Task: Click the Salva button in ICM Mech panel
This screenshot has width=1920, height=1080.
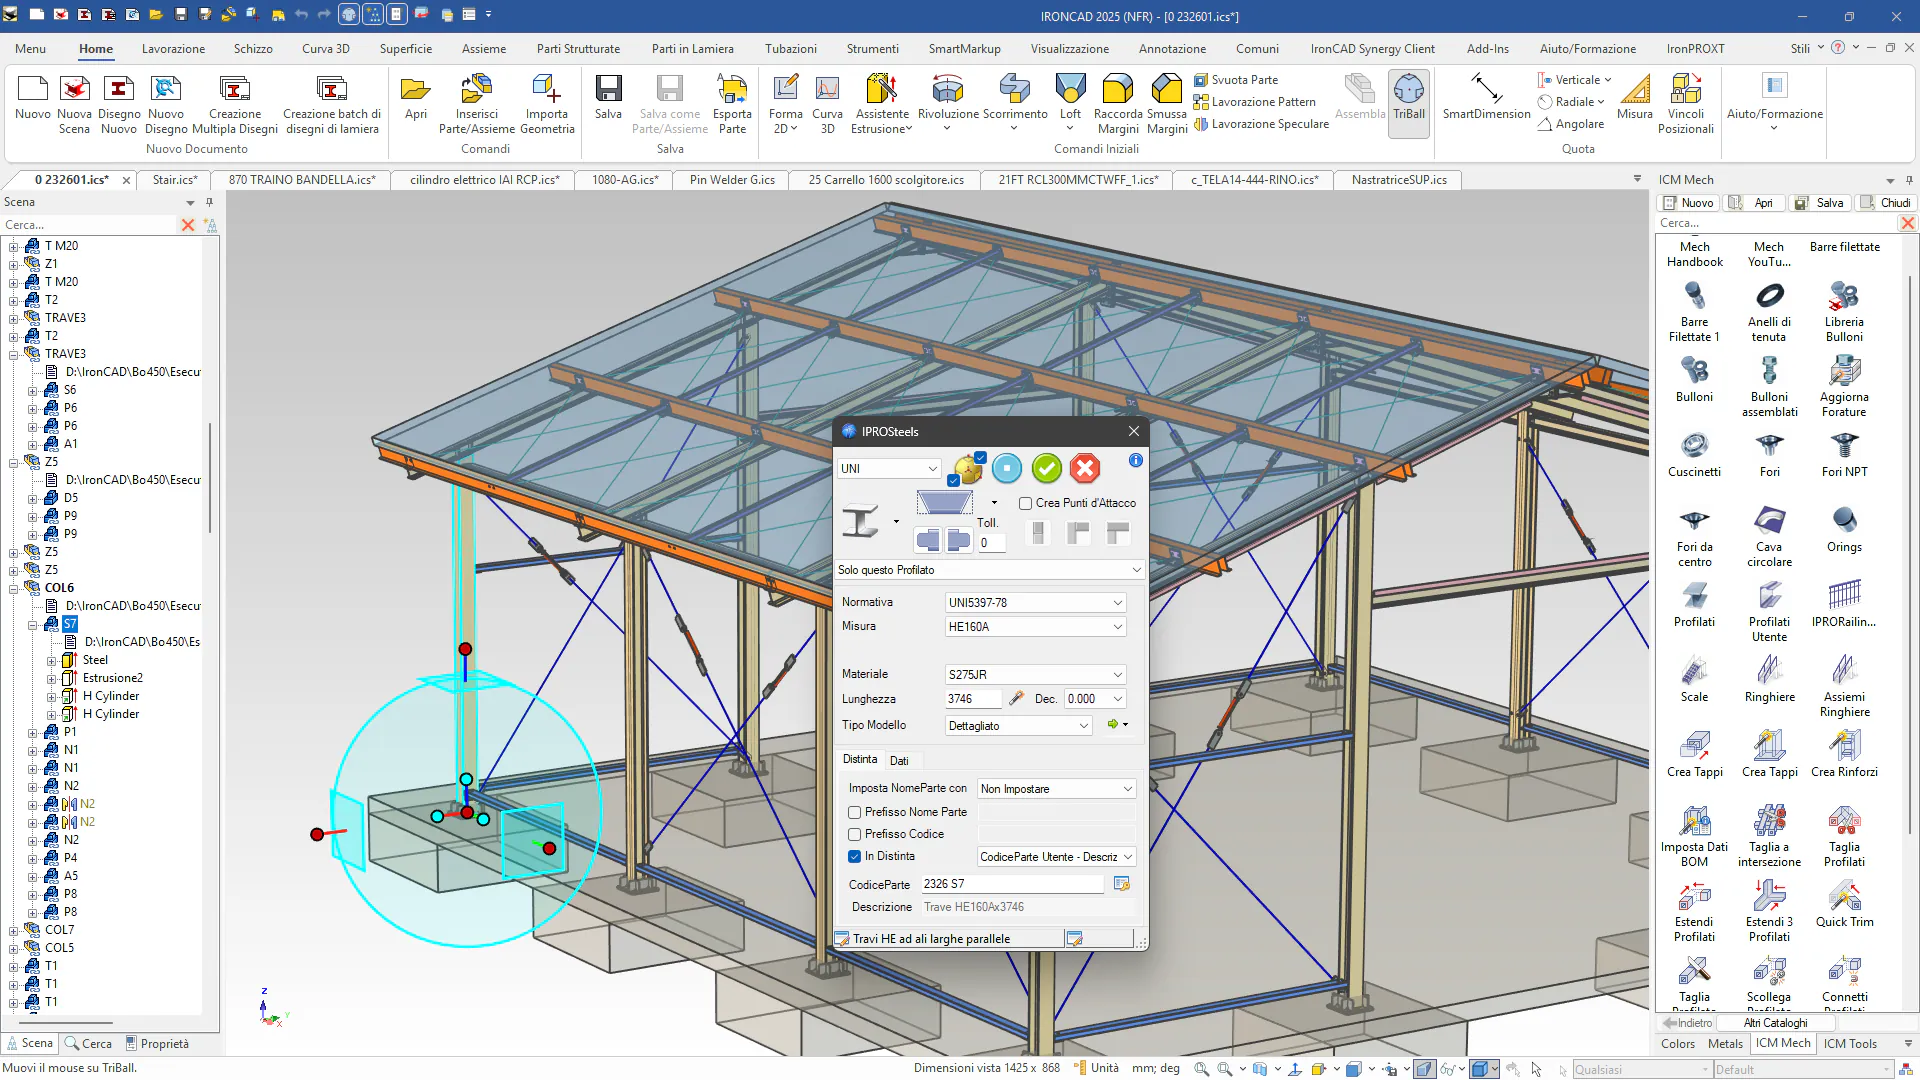Action: (x=1820, y=203)
